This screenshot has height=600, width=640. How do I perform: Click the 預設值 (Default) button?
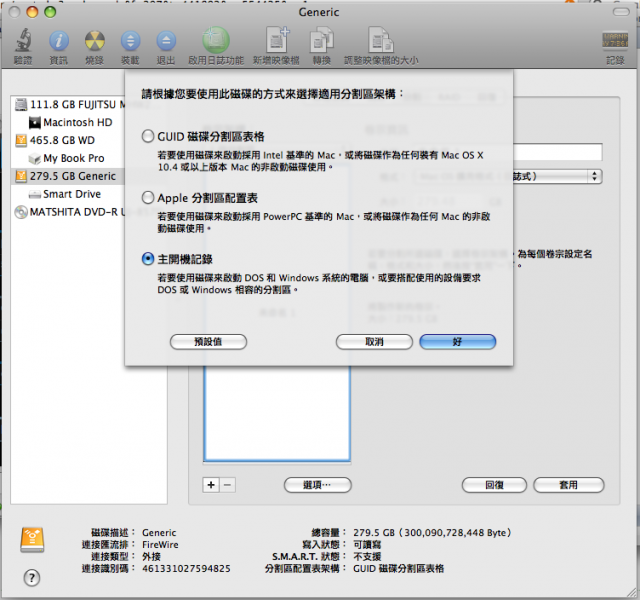coord(208,342)
